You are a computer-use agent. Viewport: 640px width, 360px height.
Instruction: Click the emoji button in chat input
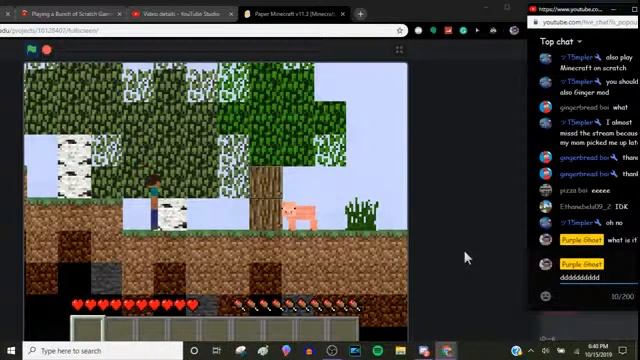pos(546,296)
